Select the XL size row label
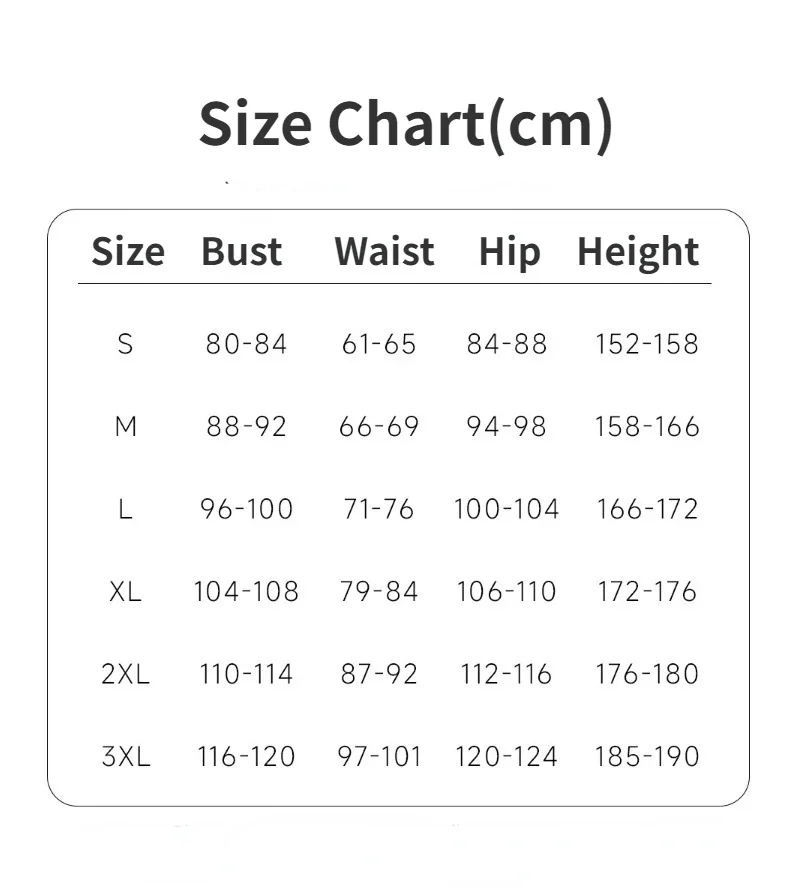Viewport: 790px width, 894px height. point(125,591)
